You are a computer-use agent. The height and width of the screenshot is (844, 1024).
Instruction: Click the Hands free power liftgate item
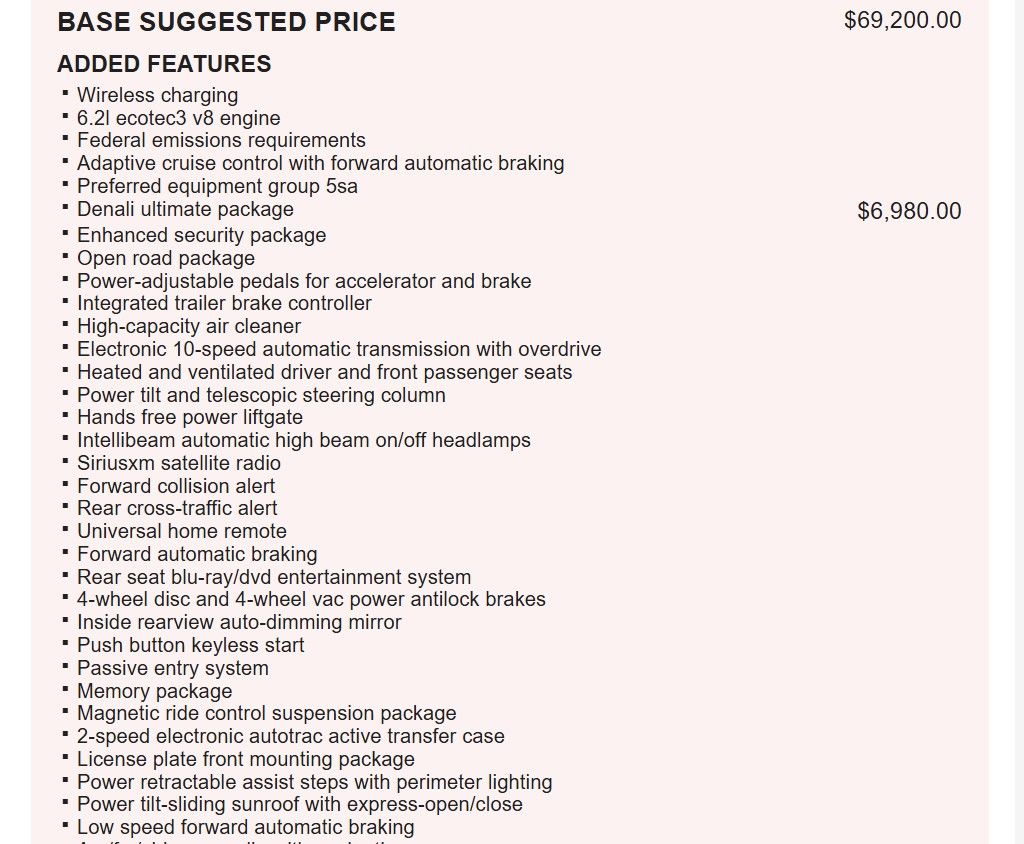pos(190,417)
